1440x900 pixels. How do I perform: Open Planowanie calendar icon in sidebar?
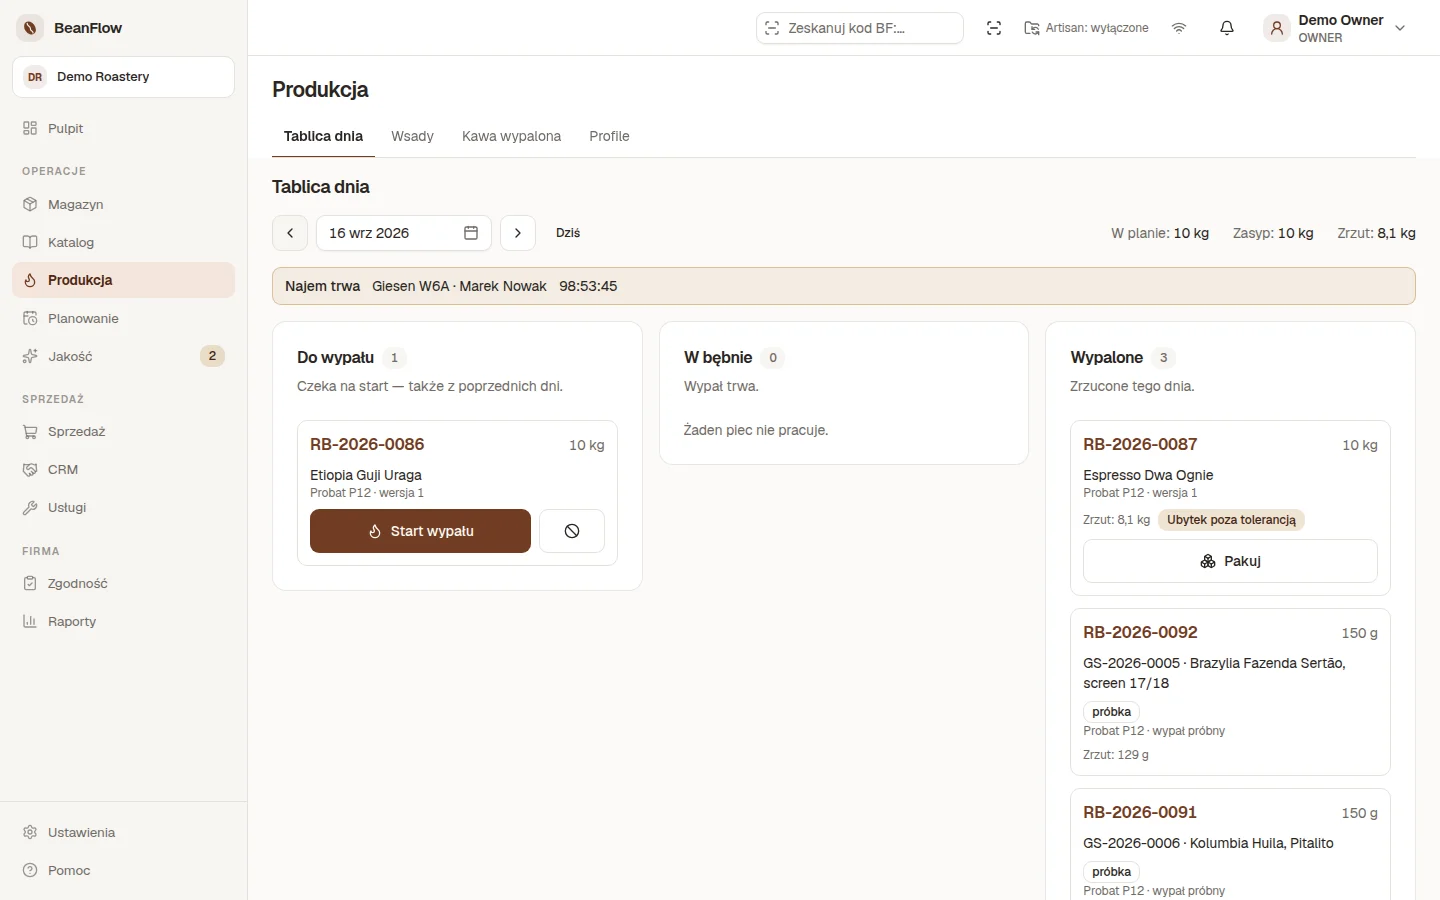point(30,318)
